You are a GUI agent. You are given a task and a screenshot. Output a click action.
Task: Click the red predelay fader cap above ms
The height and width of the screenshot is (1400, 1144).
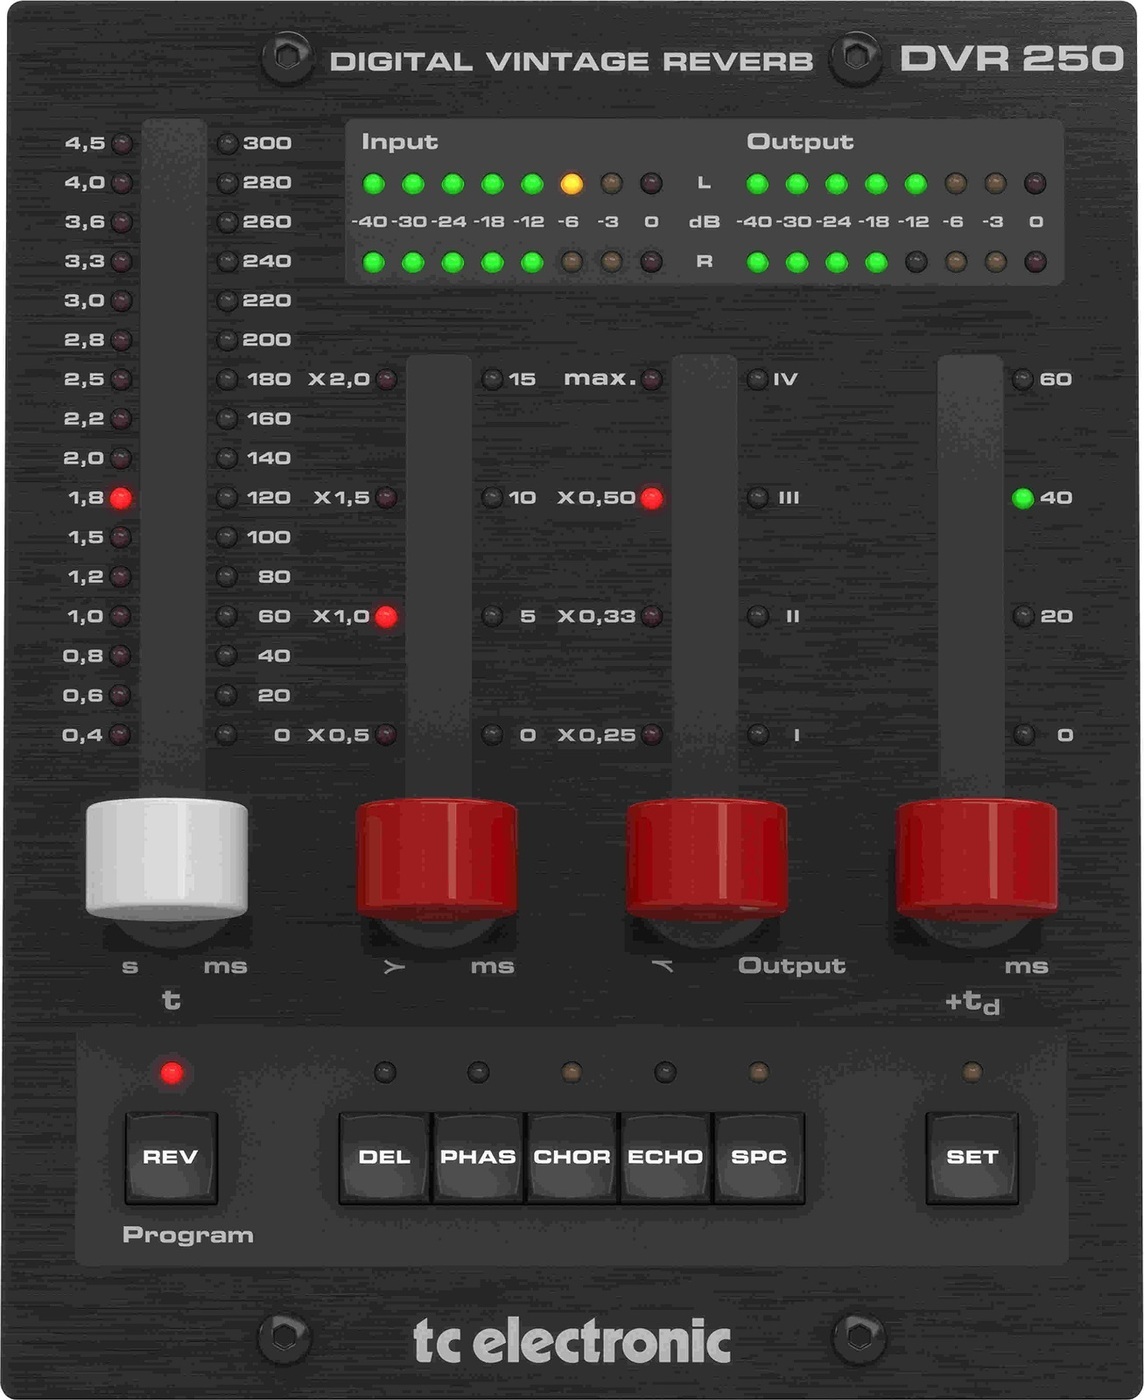(437, 857)
